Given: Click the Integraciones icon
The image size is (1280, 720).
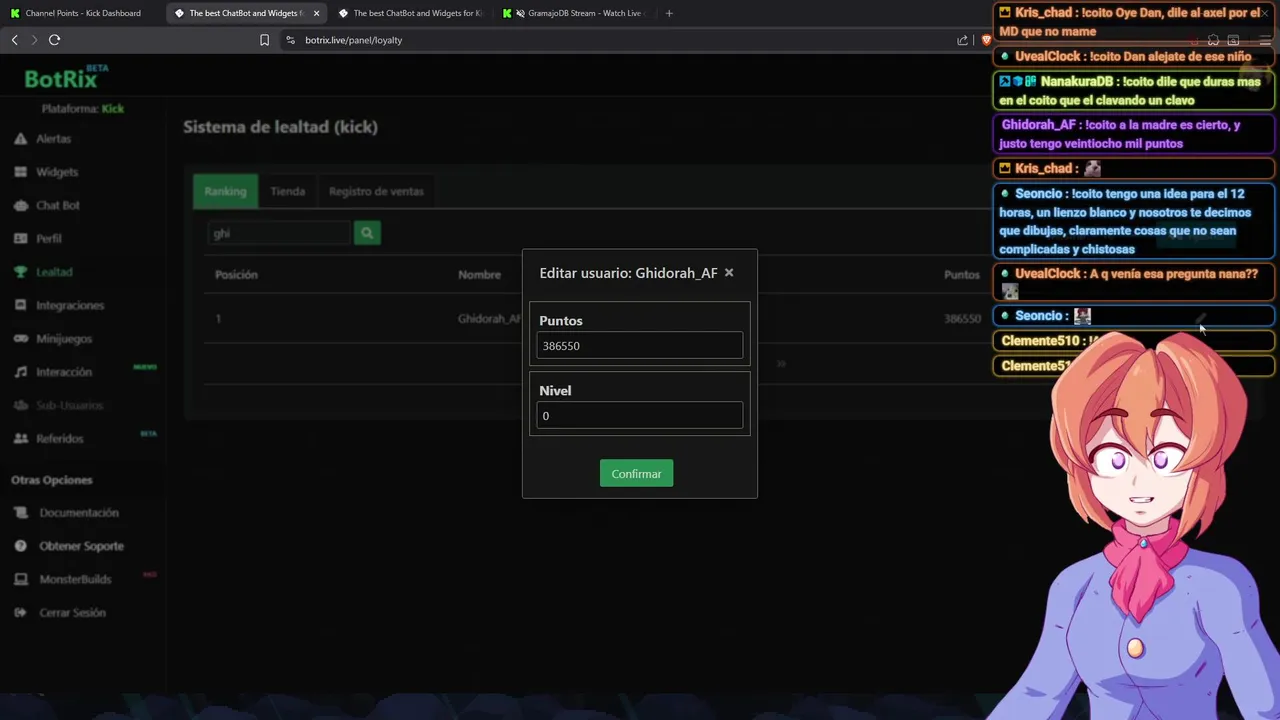Looking at the screenshot, I should click(20, 305).
